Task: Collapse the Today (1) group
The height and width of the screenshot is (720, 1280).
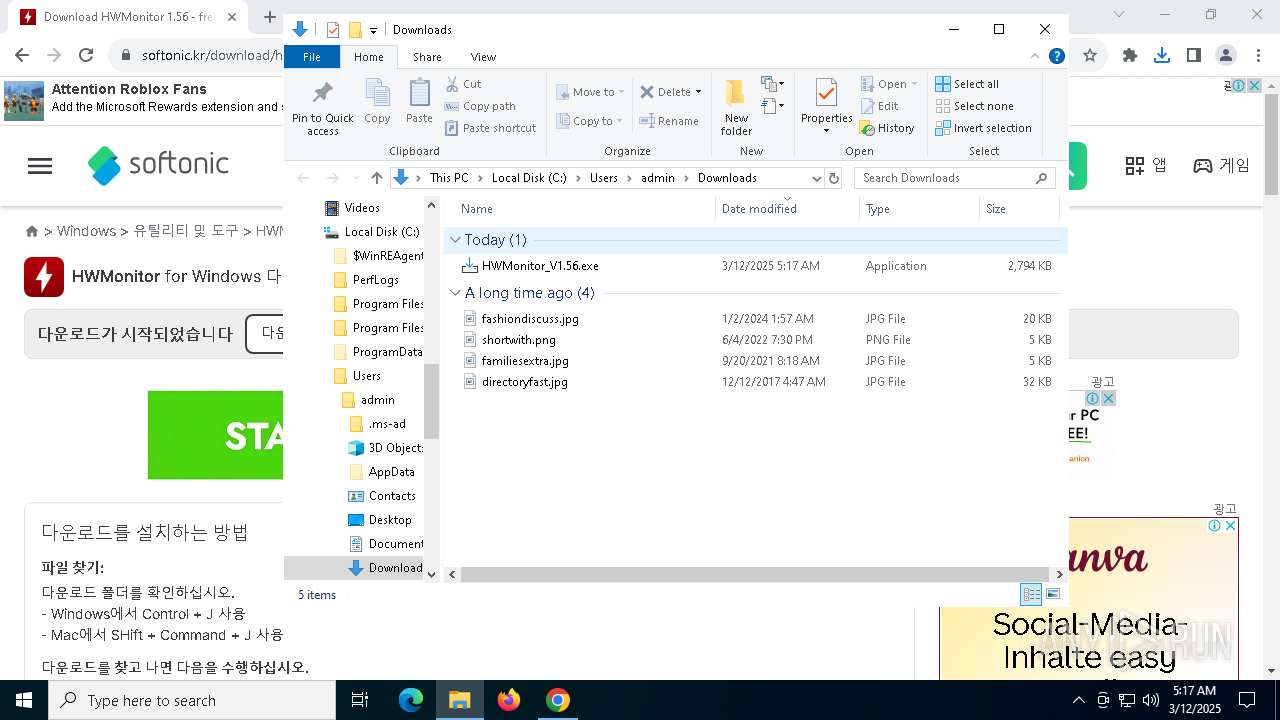Action: coord(456,240)
